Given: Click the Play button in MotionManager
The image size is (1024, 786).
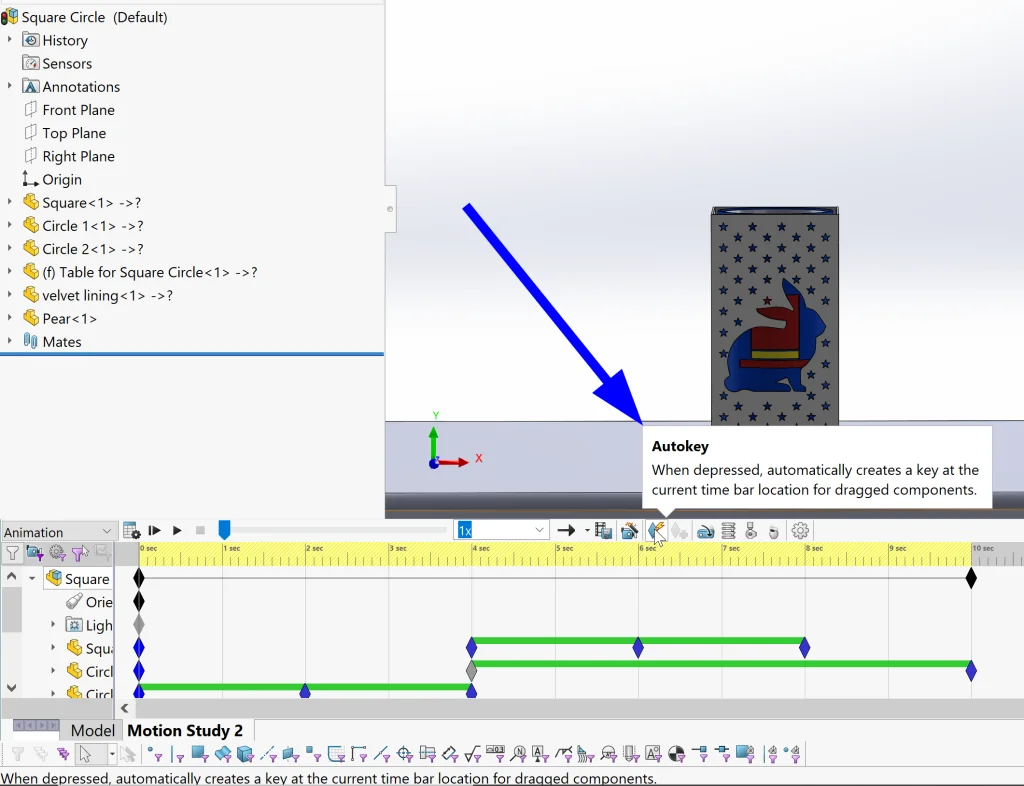Looking at the screenshot, I should [177, 531].
